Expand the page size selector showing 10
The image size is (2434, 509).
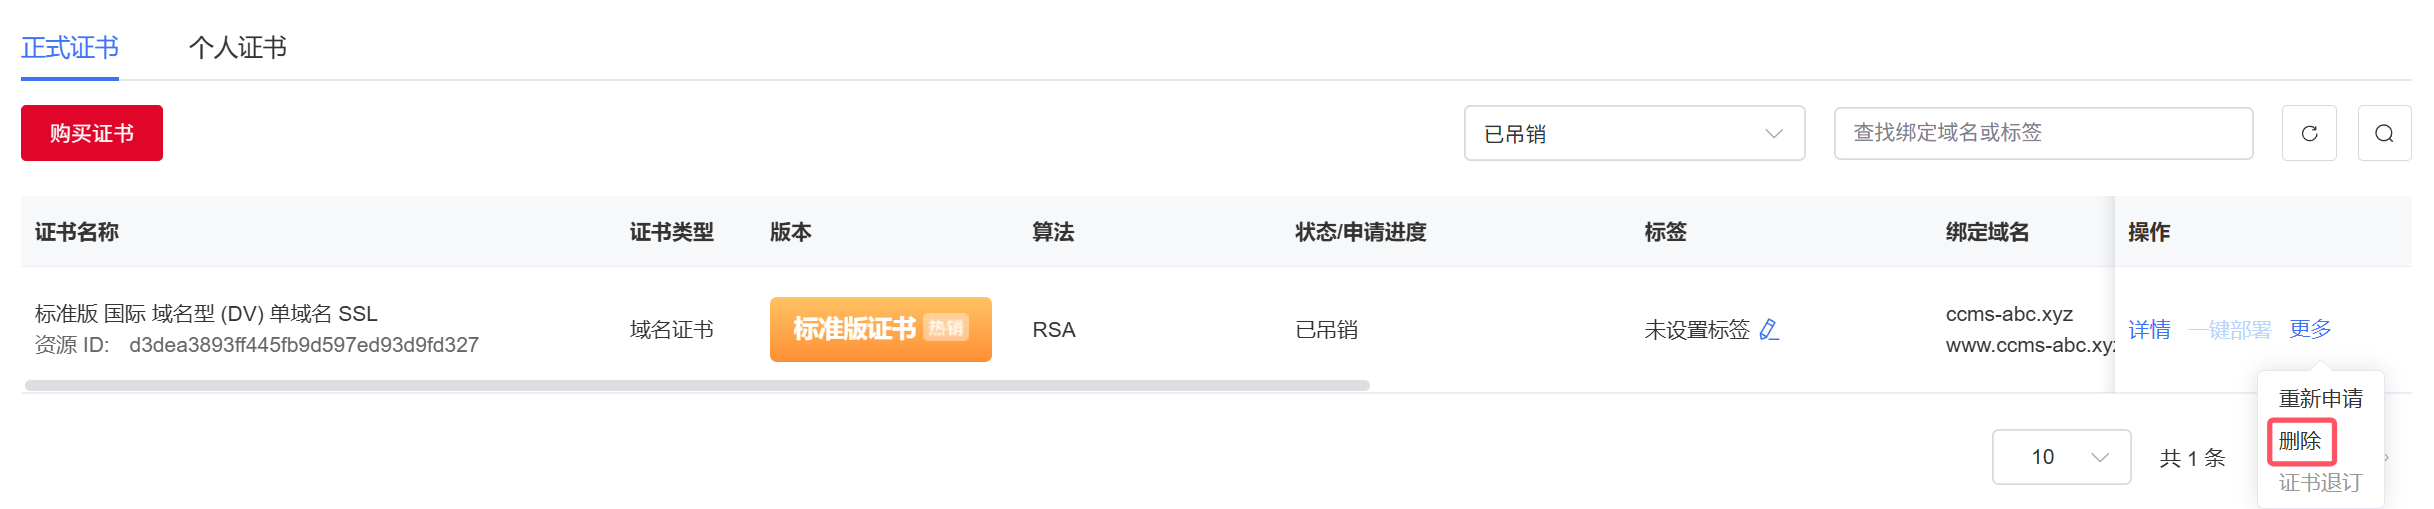coord(2061,457)
